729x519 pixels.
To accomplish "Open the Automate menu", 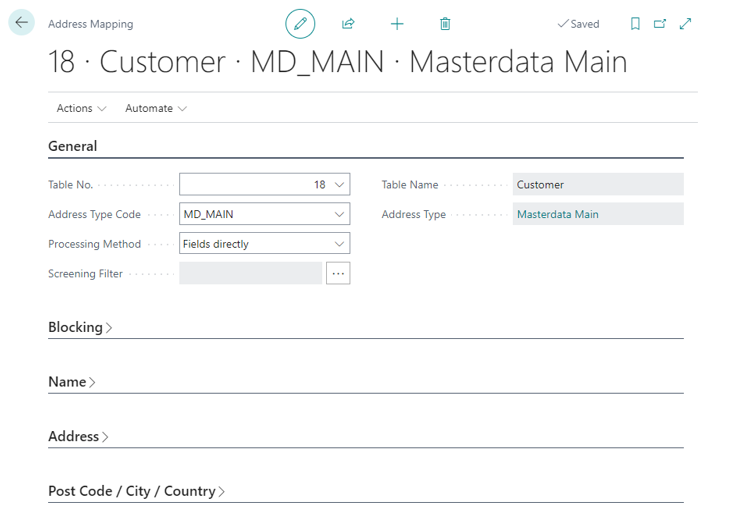I will [x=155, y=108].
